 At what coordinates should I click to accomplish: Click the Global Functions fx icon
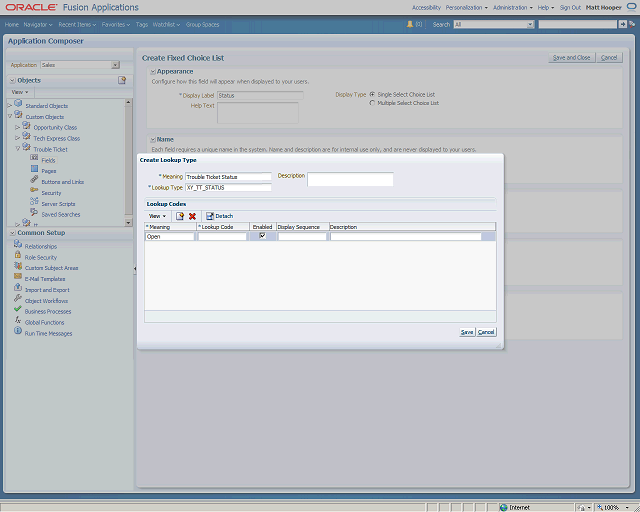18,320
